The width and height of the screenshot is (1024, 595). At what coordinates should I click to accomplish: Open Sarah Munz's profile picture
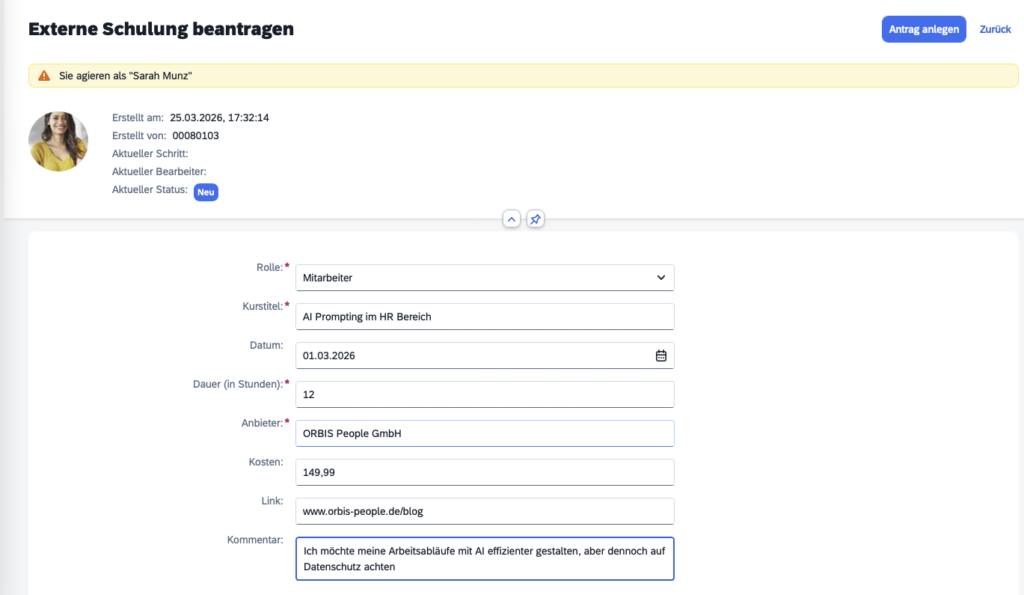[x=58, y=141]
